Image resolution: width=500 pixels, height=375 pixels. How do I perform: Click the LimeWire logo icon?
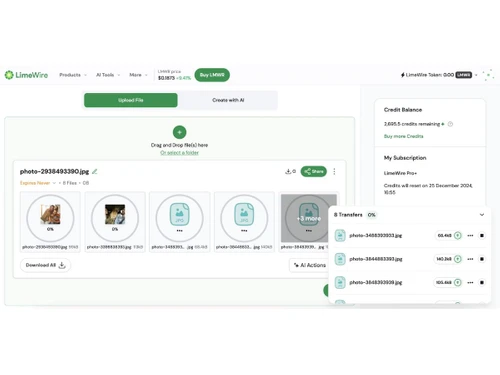(x=9, y=75)
